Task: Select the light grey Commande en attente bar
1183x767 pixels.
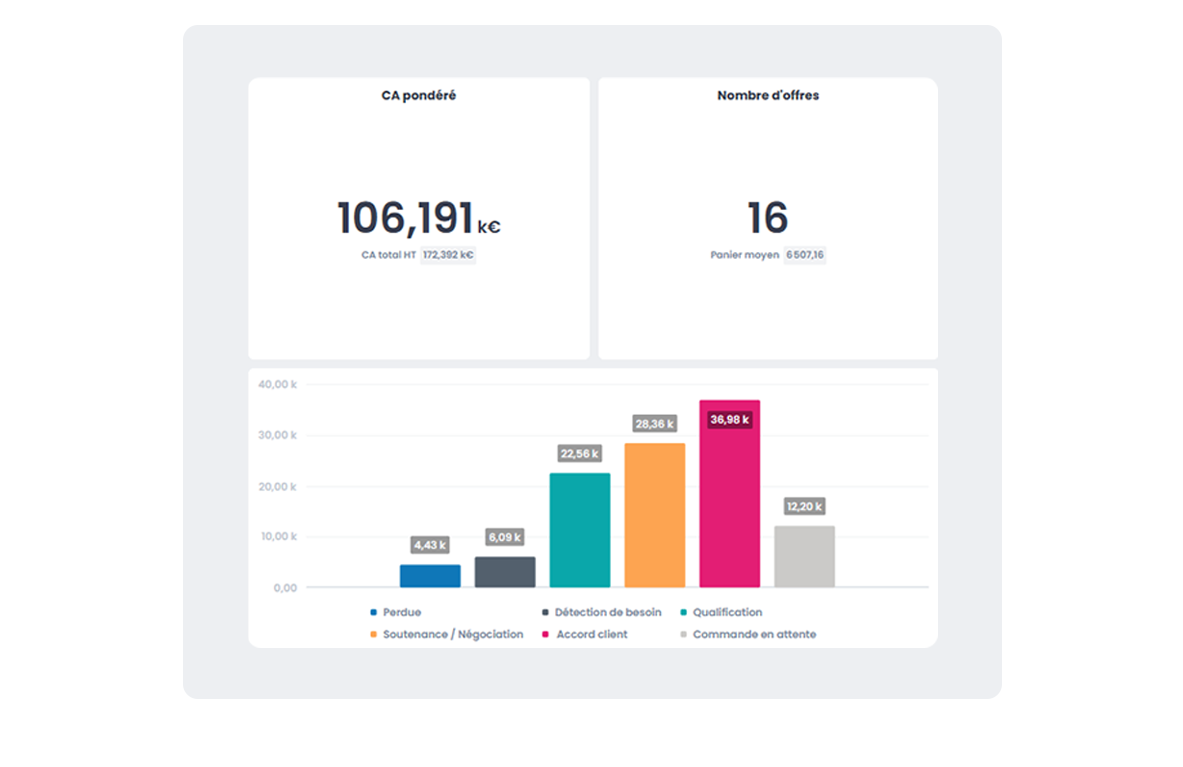Action: [804, 557]
